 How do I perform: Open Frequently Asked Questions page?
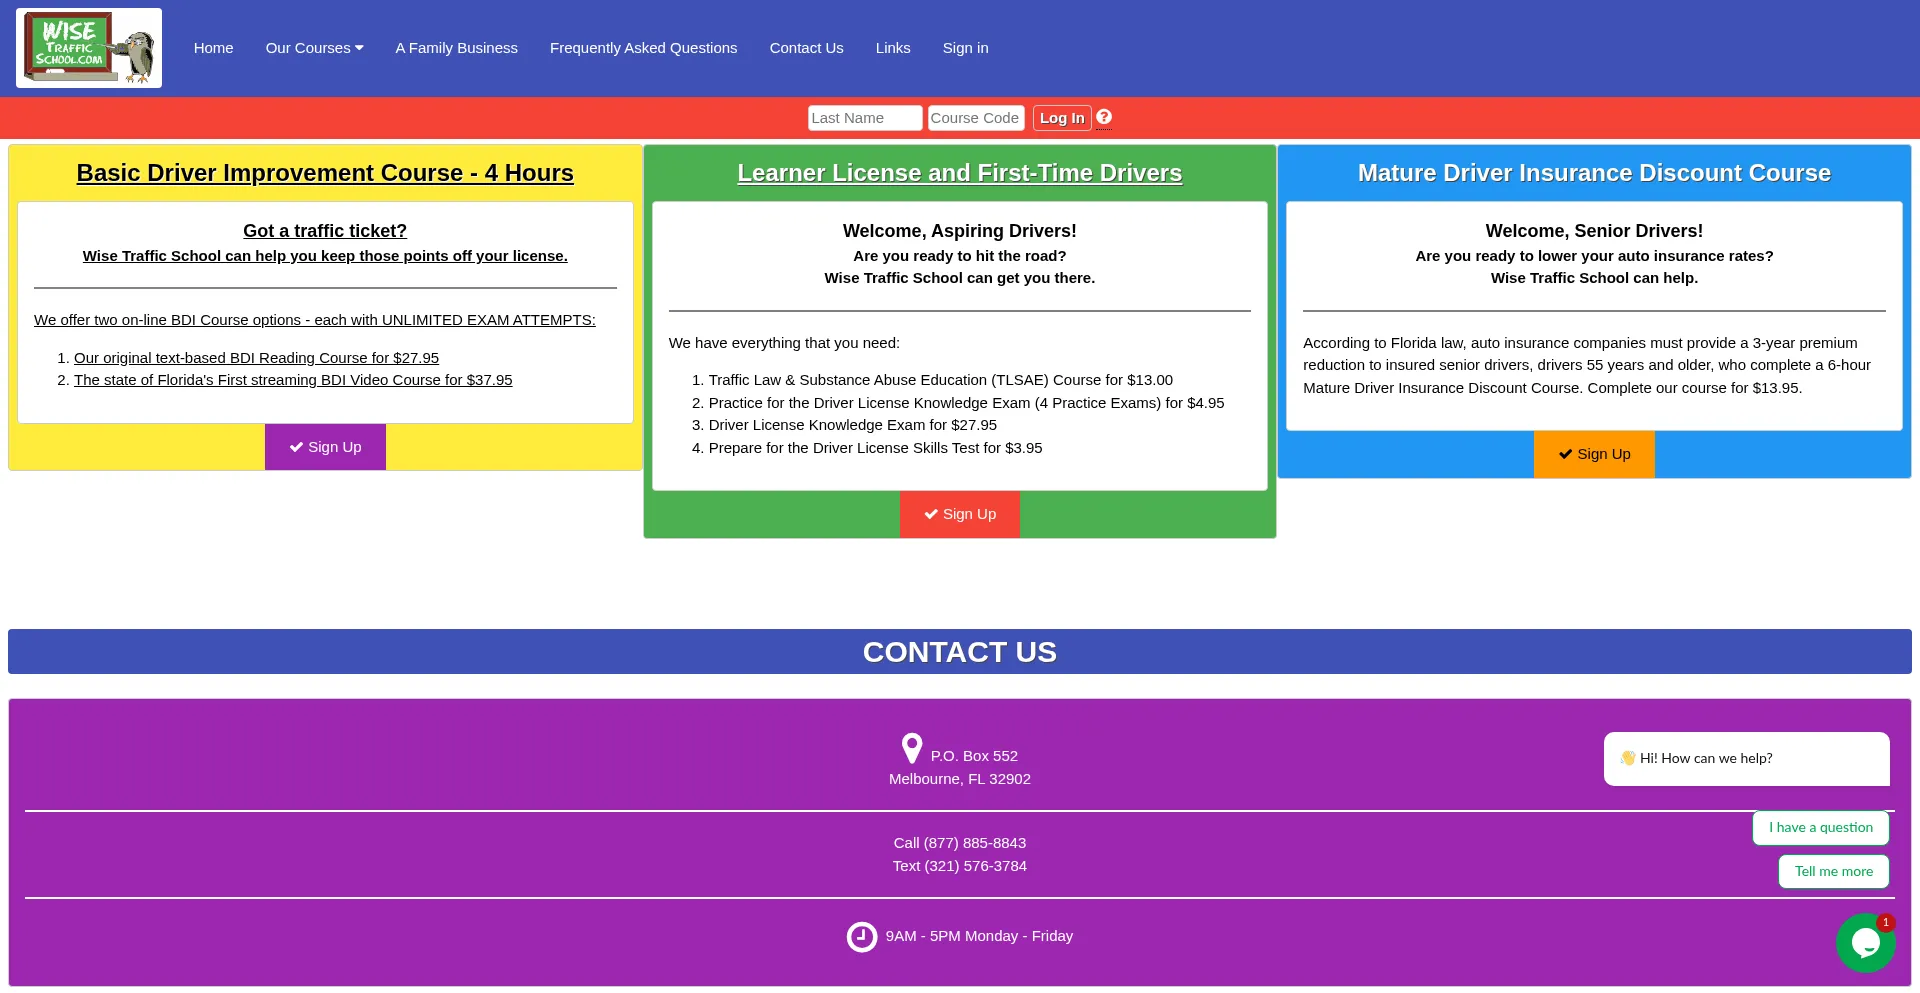click(643, 48)
